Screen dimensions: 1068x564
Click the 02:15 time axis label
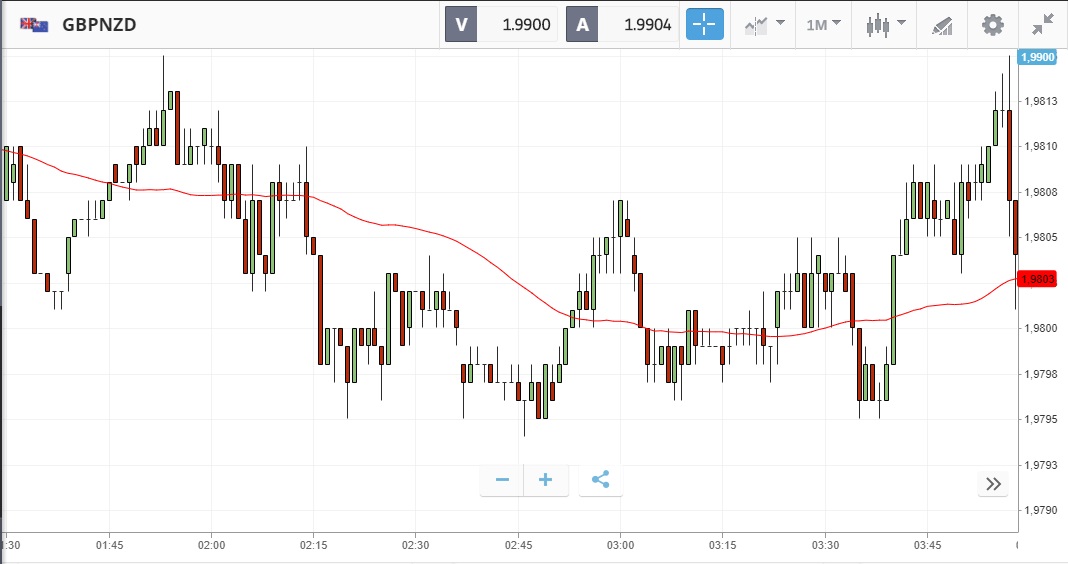(314, 545)
